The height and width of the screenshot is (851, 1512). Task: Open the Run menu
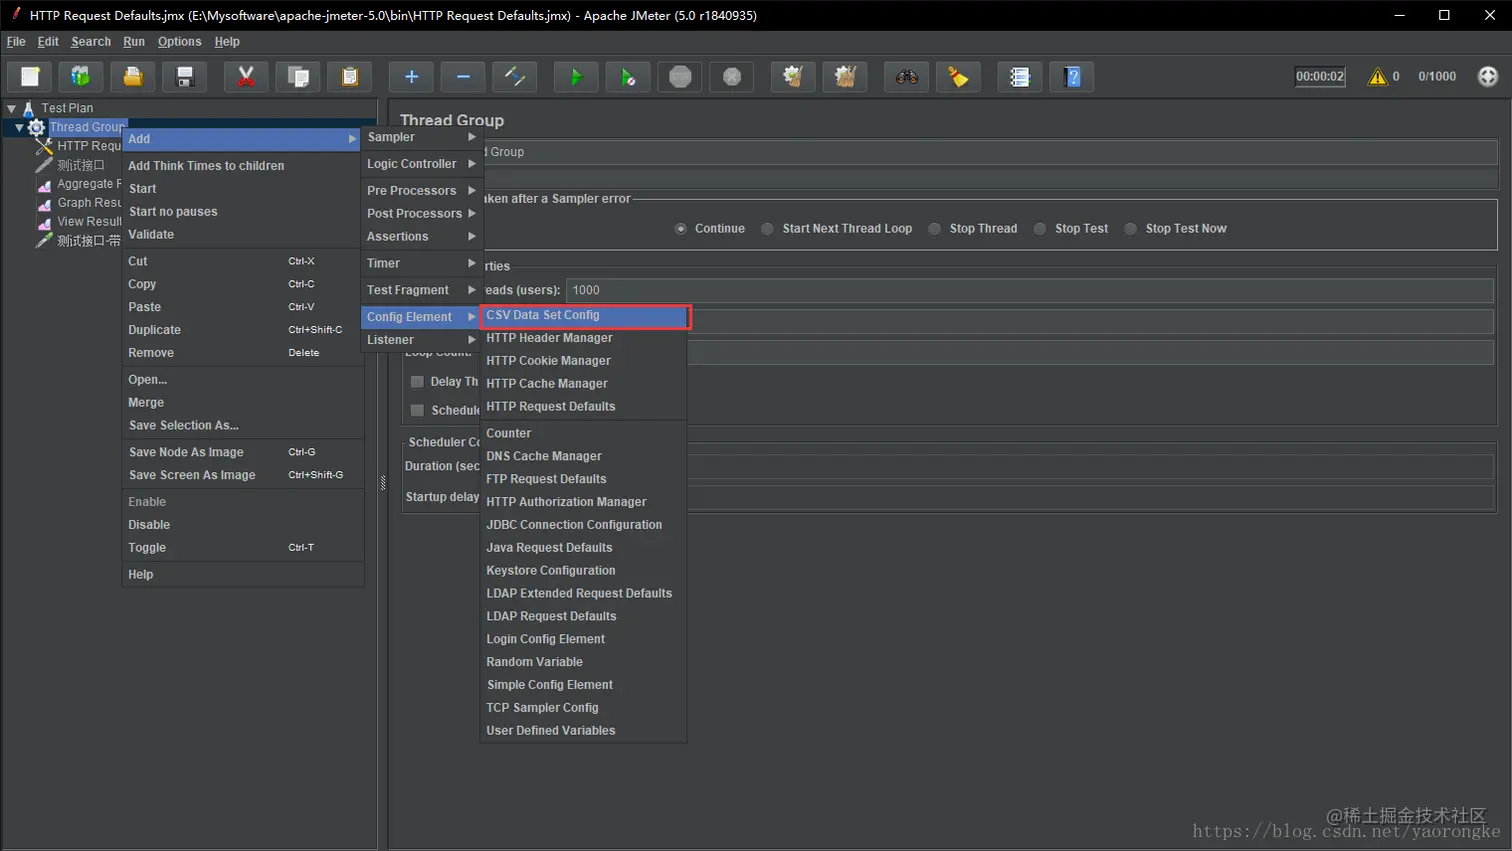(x=134, y=42)
